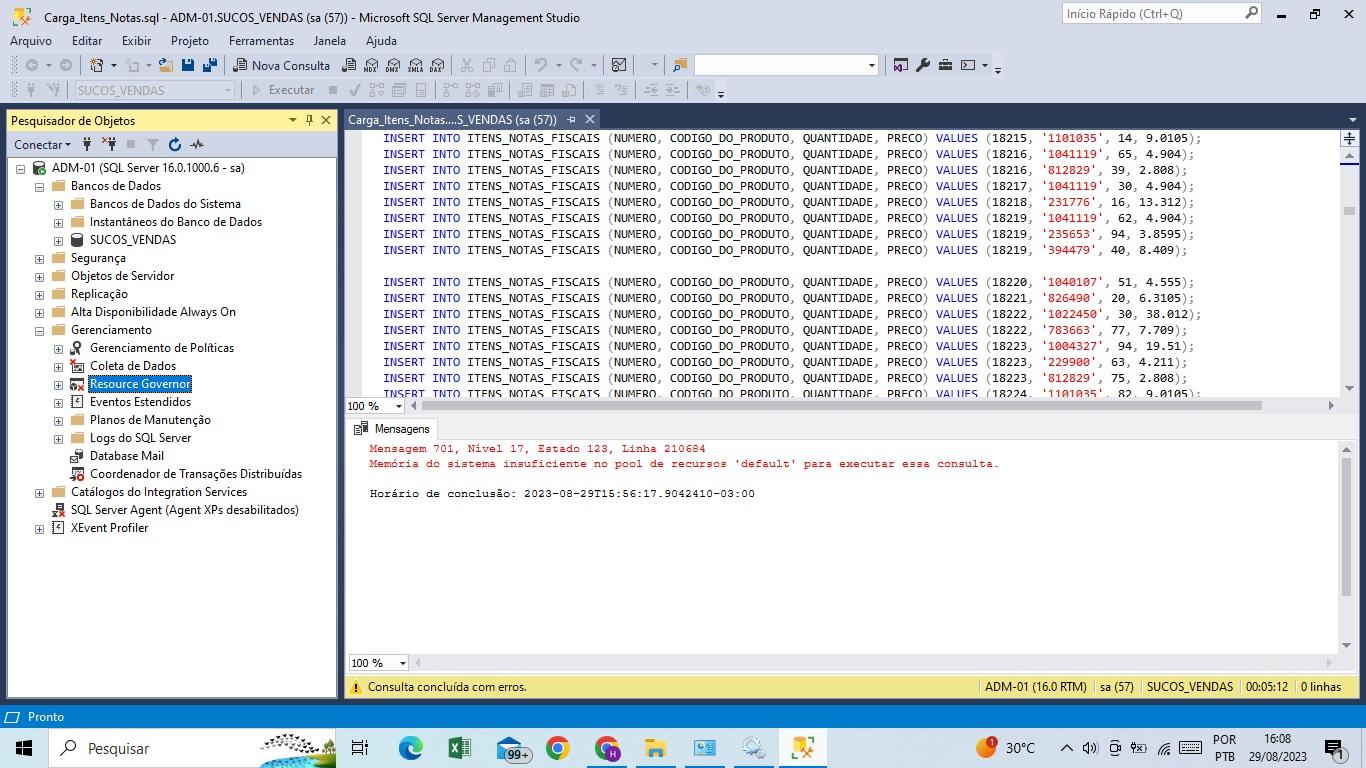1366x768 pixels.
Task: Select SQL Server Agent (Agent XPs desabilitados)
Action: 184,510
